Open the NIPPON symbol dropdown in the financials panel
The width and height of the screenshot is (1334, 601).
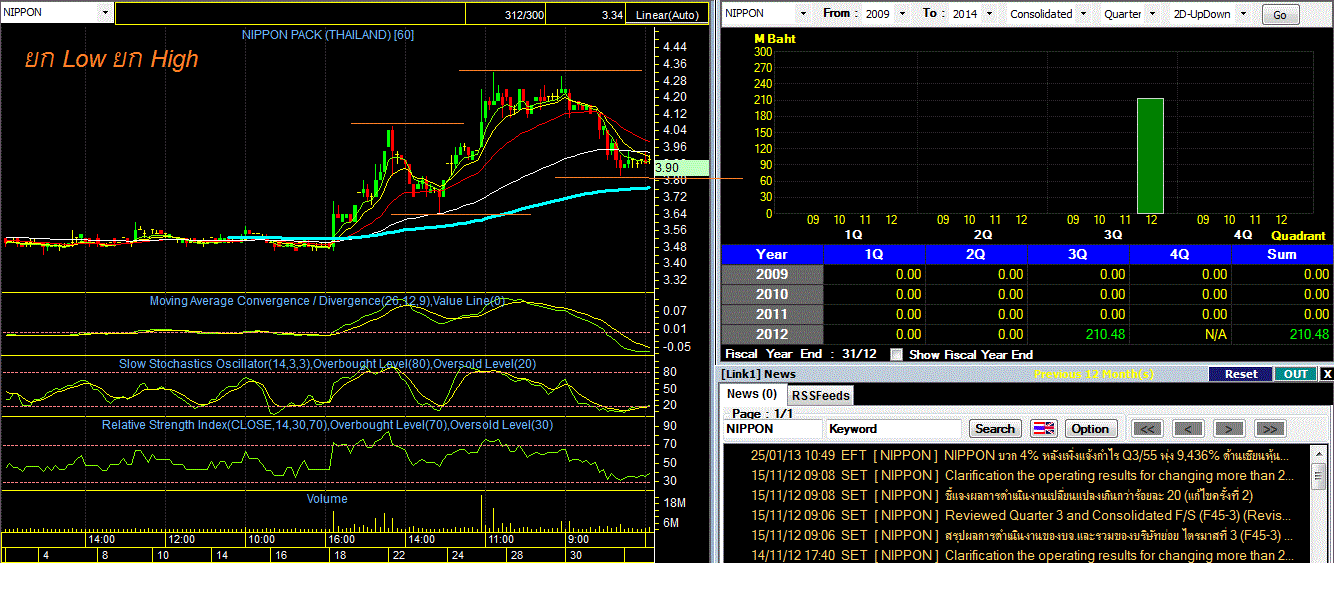802,14
